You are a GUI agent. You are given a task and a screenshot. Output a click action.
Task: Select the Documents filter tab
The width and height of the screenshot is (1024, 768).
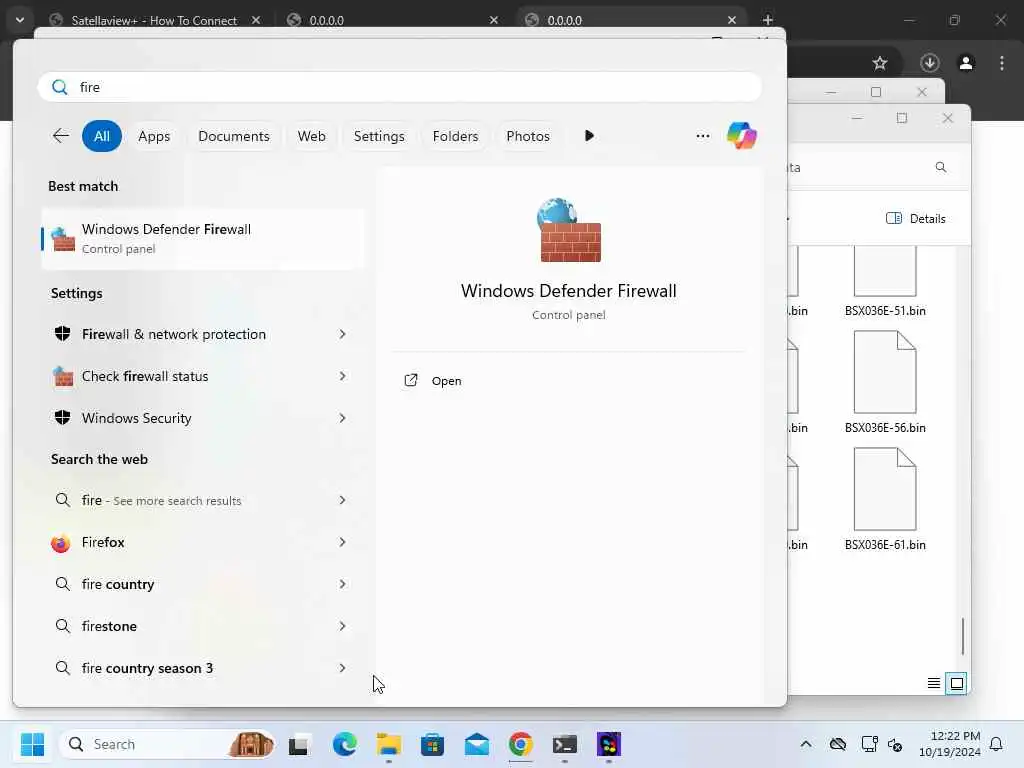[x=234, y=136]
